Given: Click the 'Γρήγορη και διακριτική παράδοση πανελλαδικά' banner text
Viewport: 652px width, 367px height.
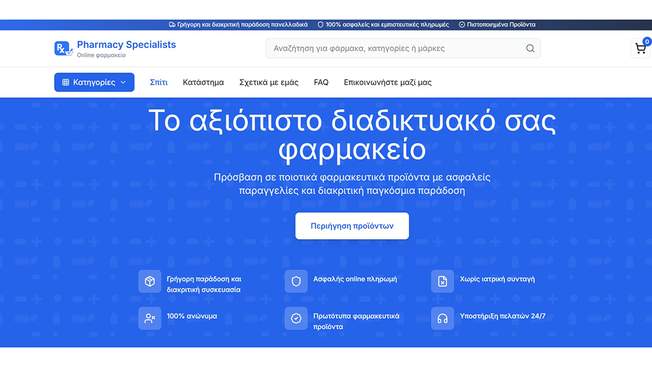Looking at the screenshot, I should (242, 25).
